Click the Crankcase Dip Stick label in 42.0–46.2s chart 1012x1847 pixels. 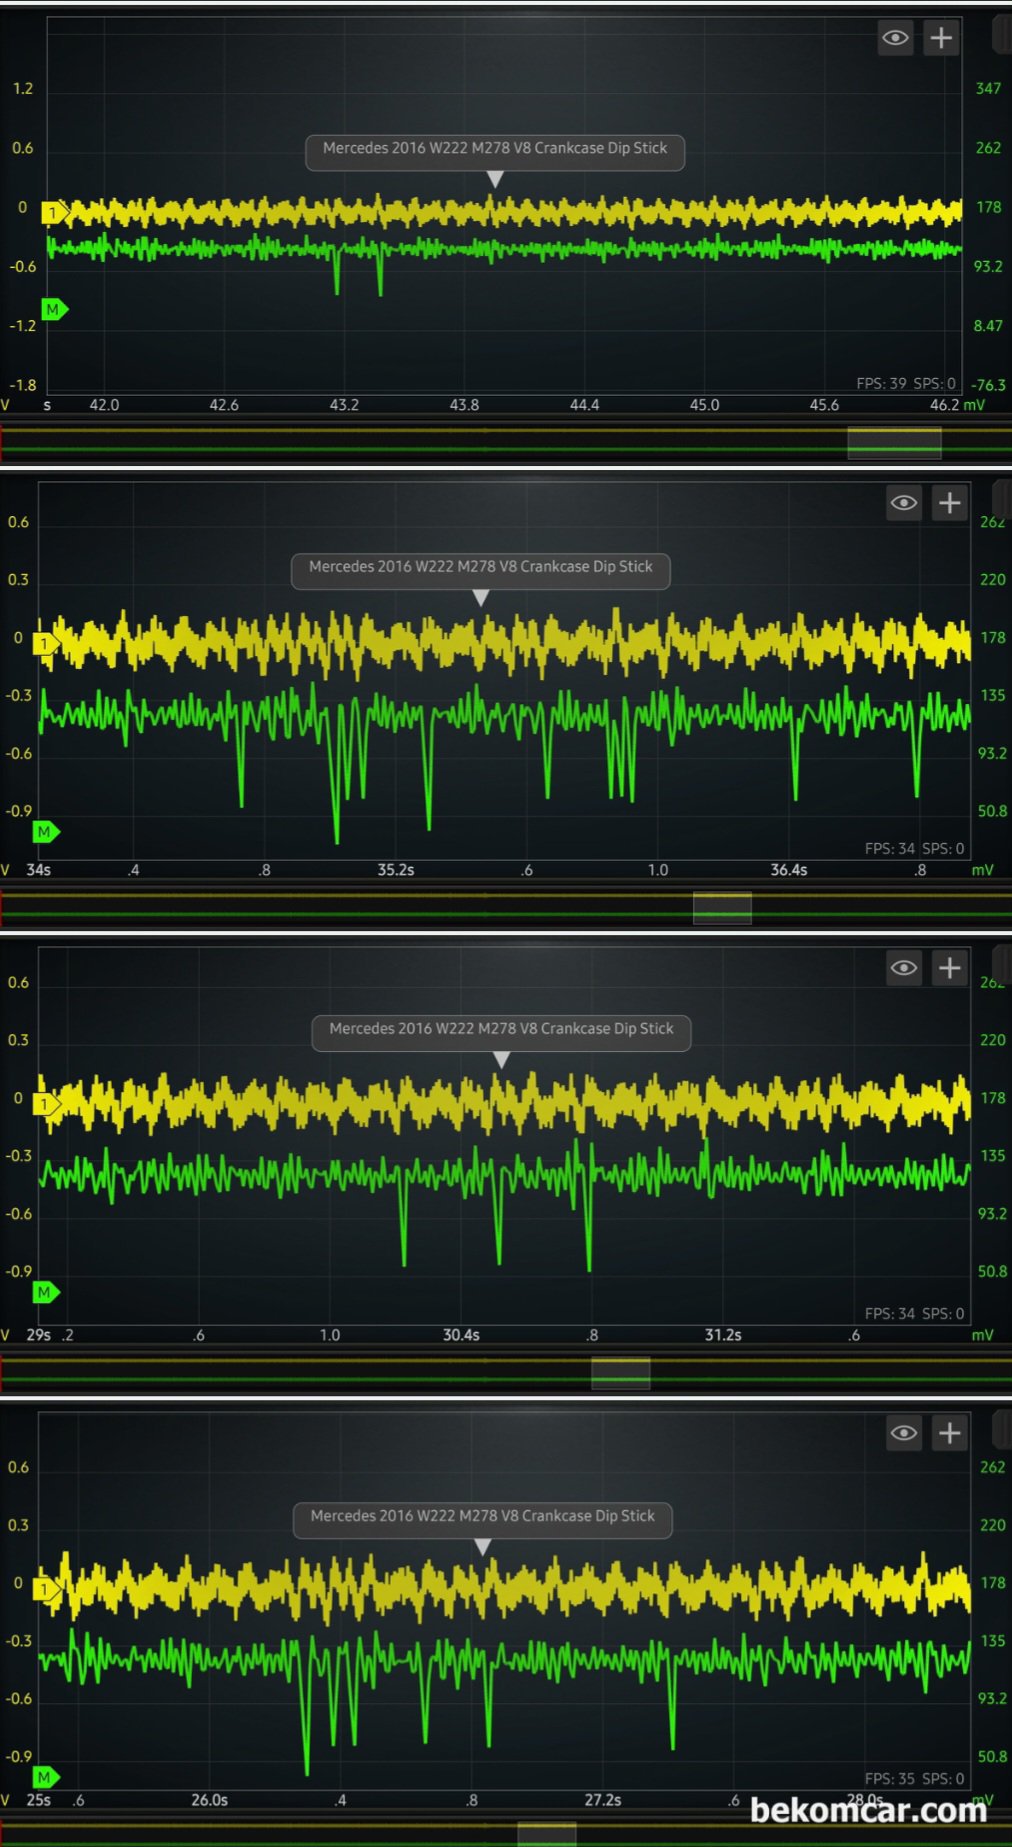tap(494, 149)
